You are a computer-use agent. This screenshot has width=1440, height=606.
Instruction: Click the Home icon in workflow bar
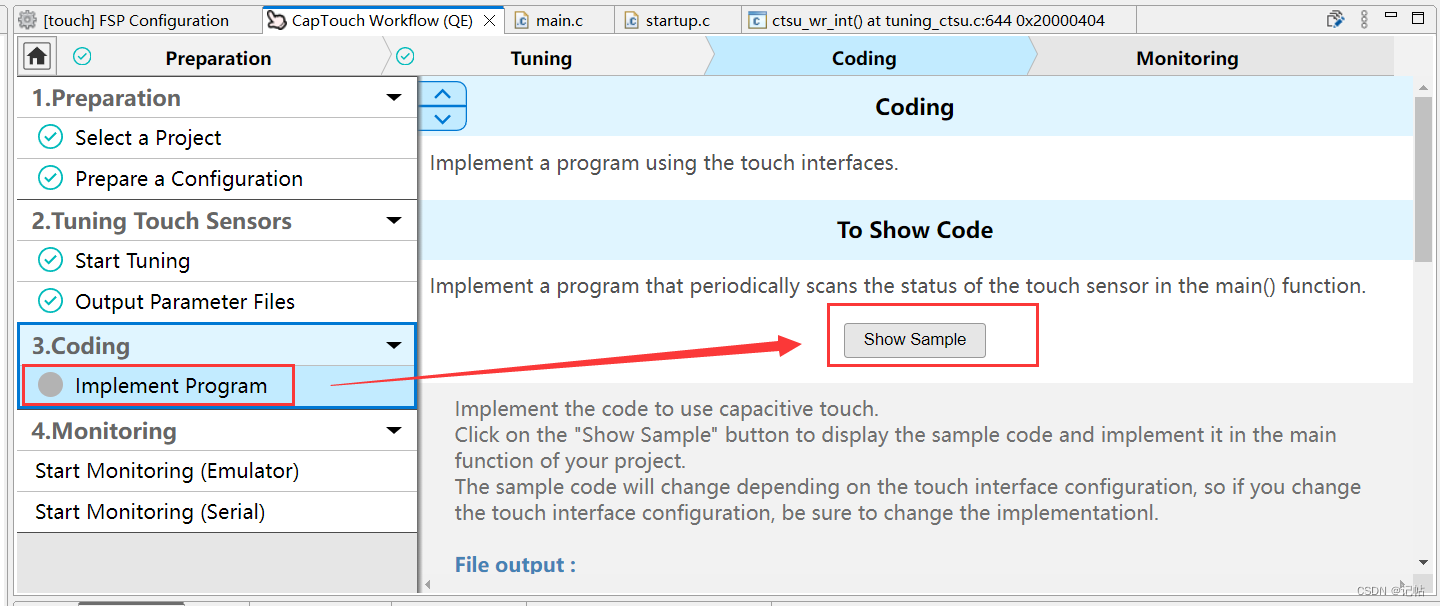pos(37,57)
